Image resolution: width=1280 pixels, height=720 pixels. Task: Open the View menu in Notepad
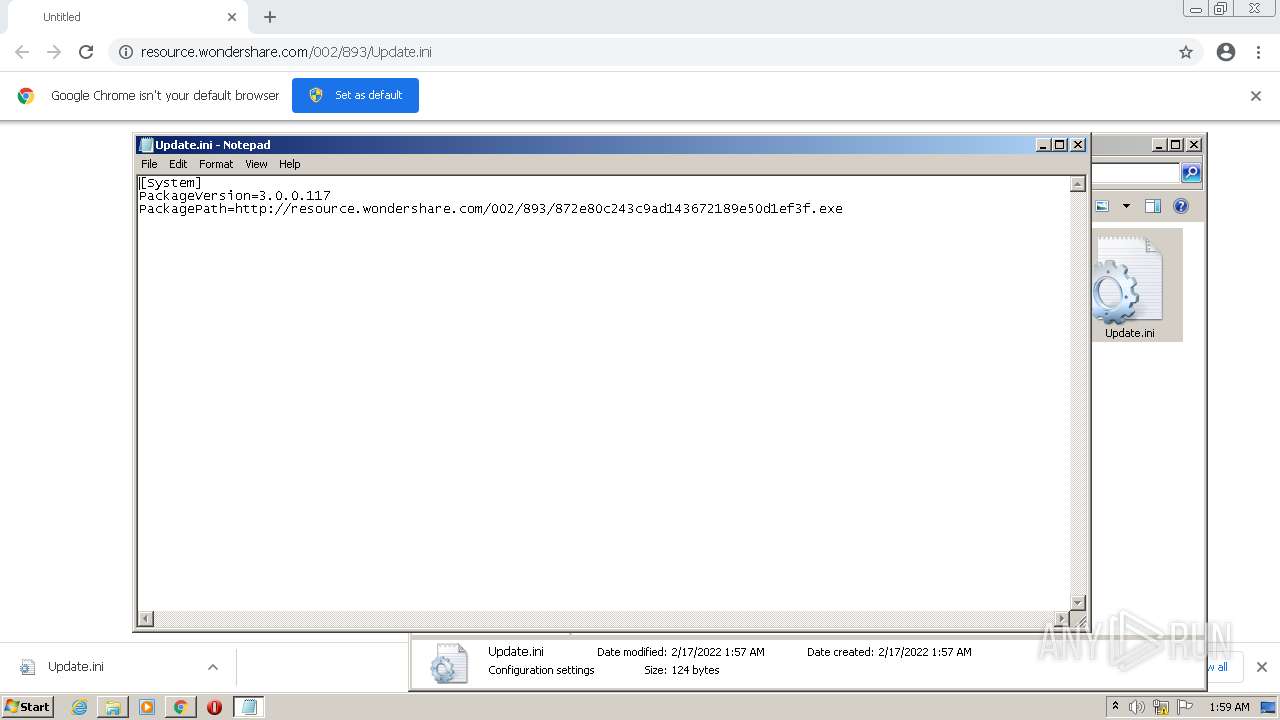[x=256, y=164]
